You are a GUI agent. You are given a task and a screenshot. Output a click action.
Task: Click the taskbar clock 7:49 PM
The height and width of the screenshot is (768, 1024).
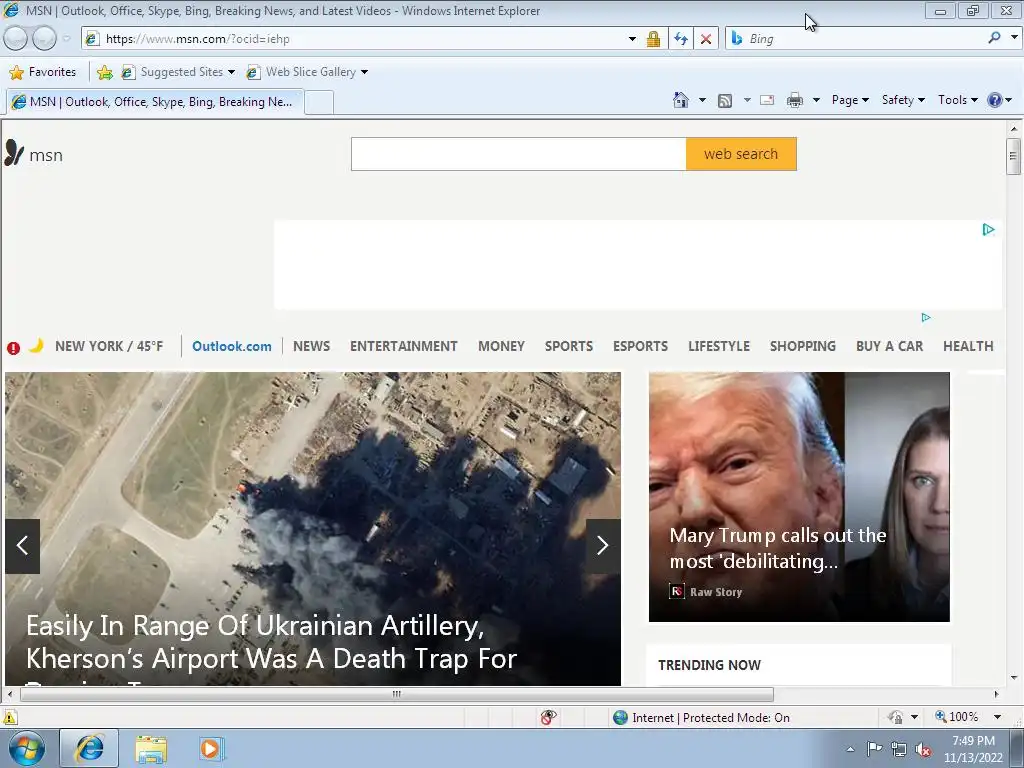tap(973, 741)
